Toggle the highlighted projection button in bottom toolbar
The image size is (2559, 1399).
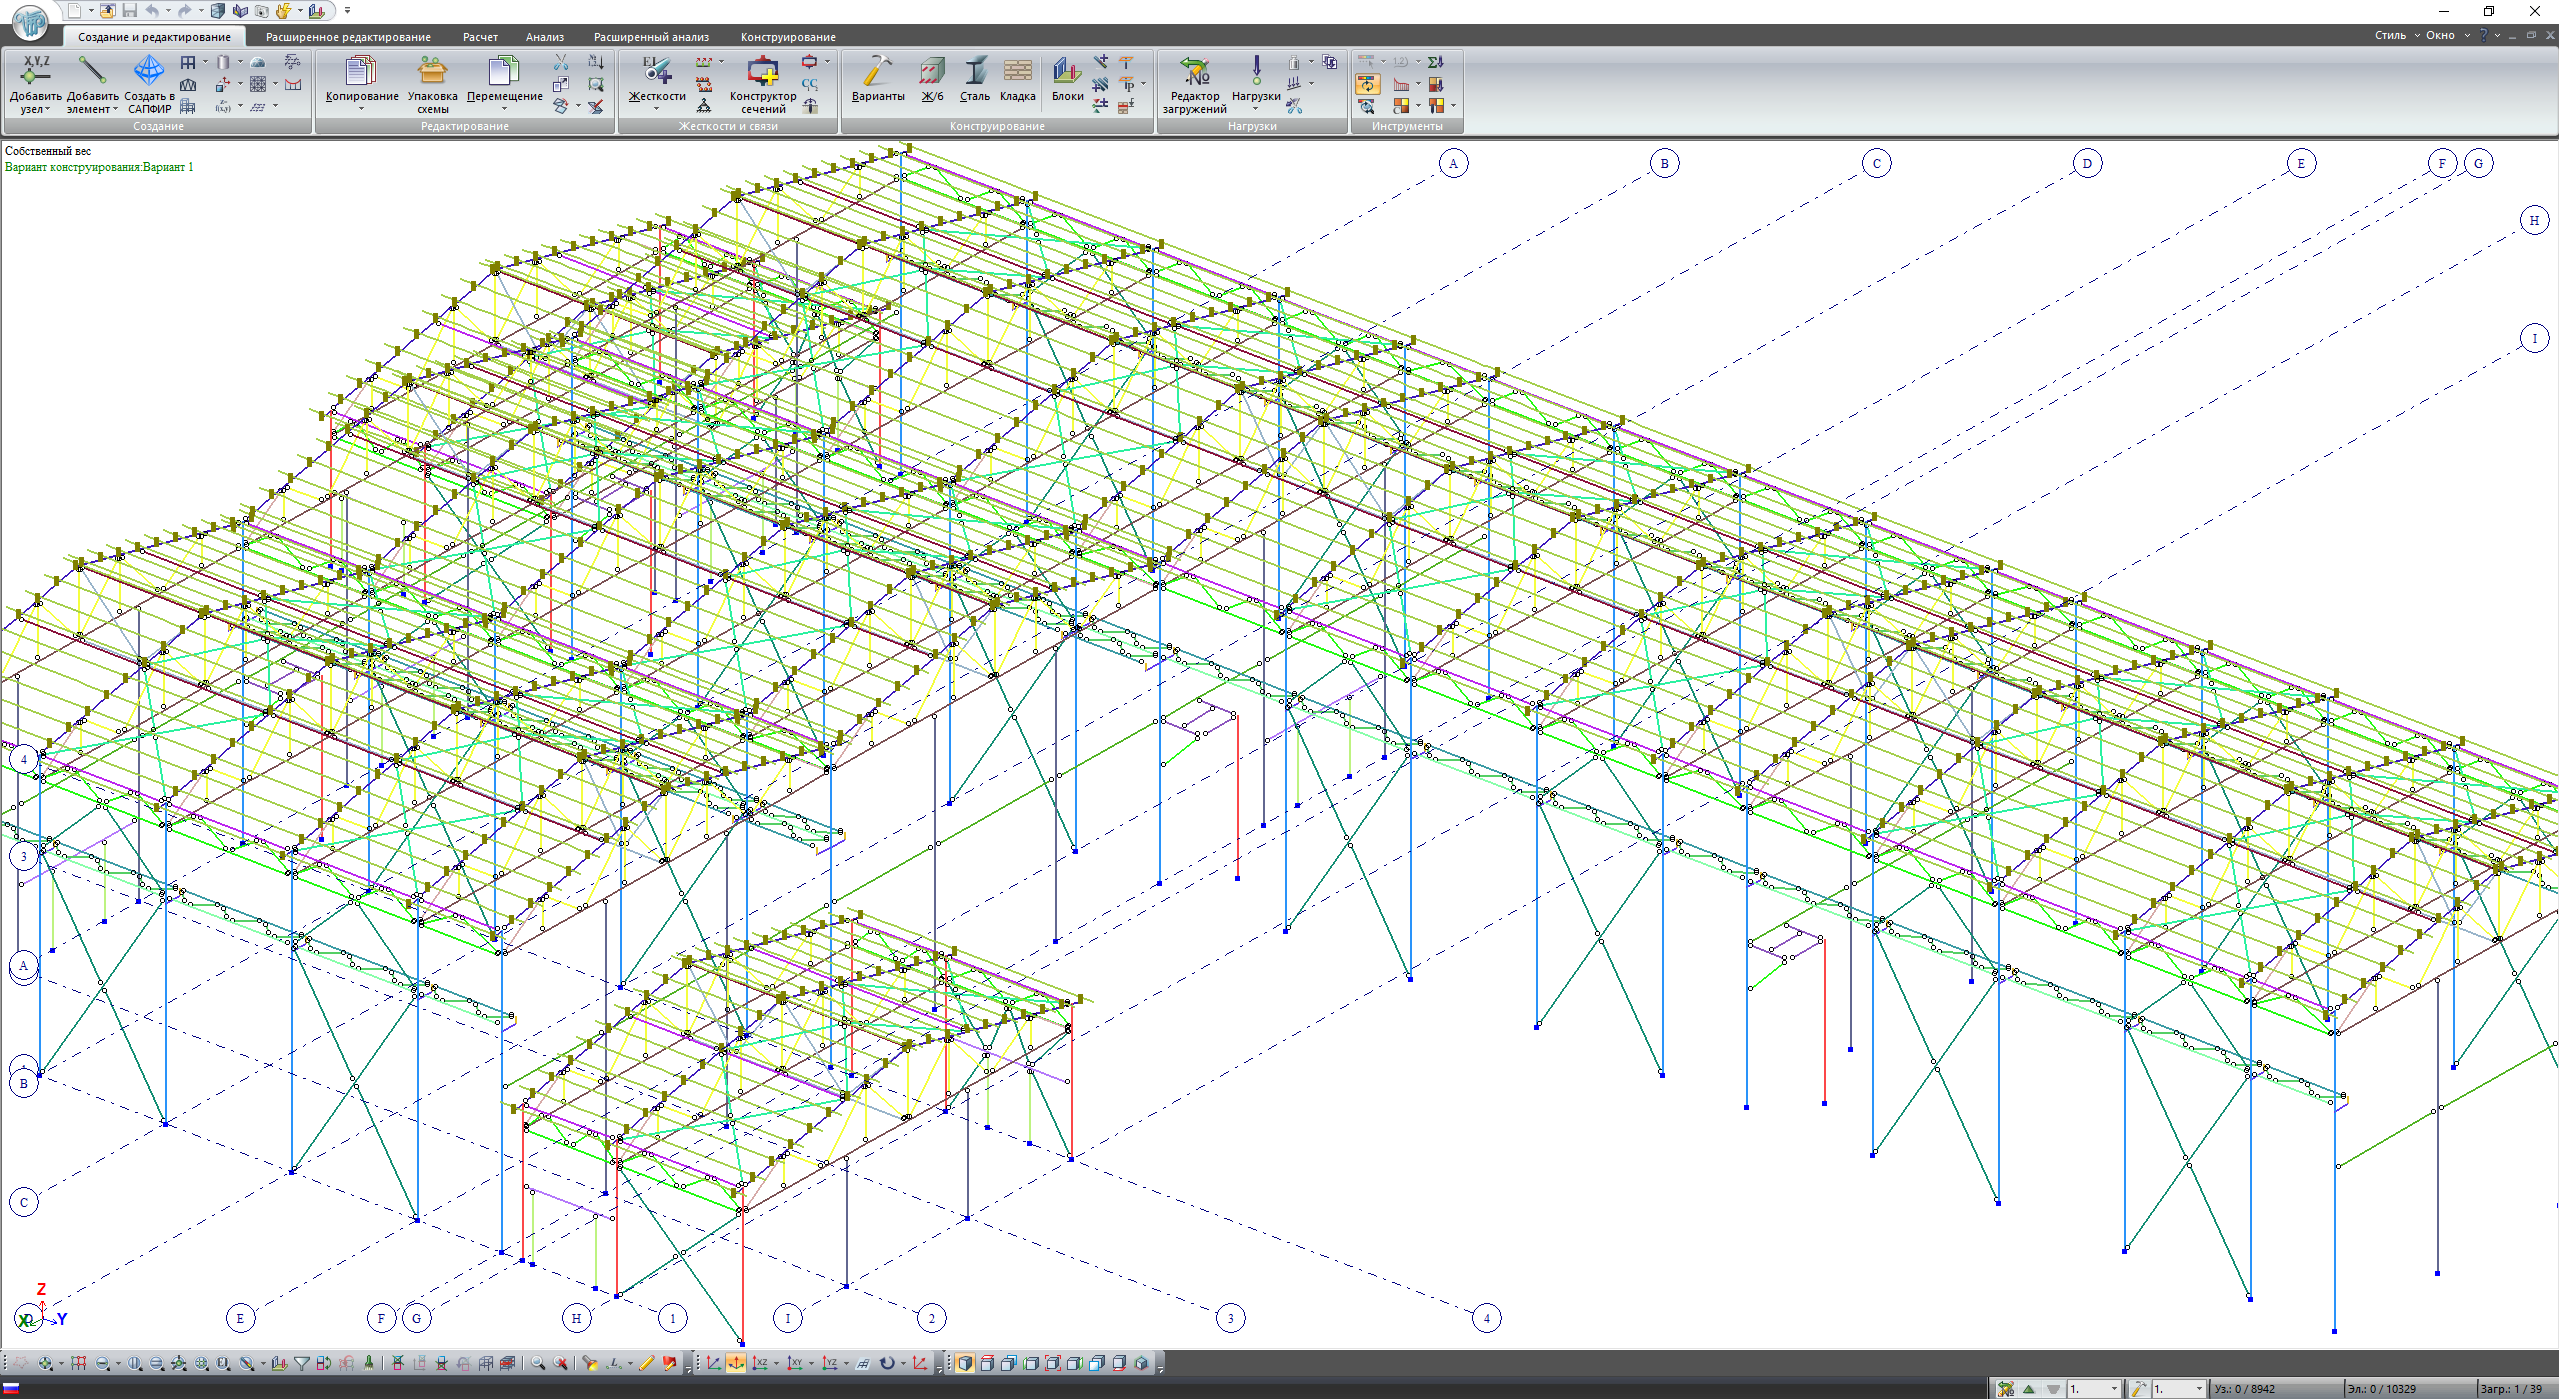pyautogui.click(x=735, y=1363)
